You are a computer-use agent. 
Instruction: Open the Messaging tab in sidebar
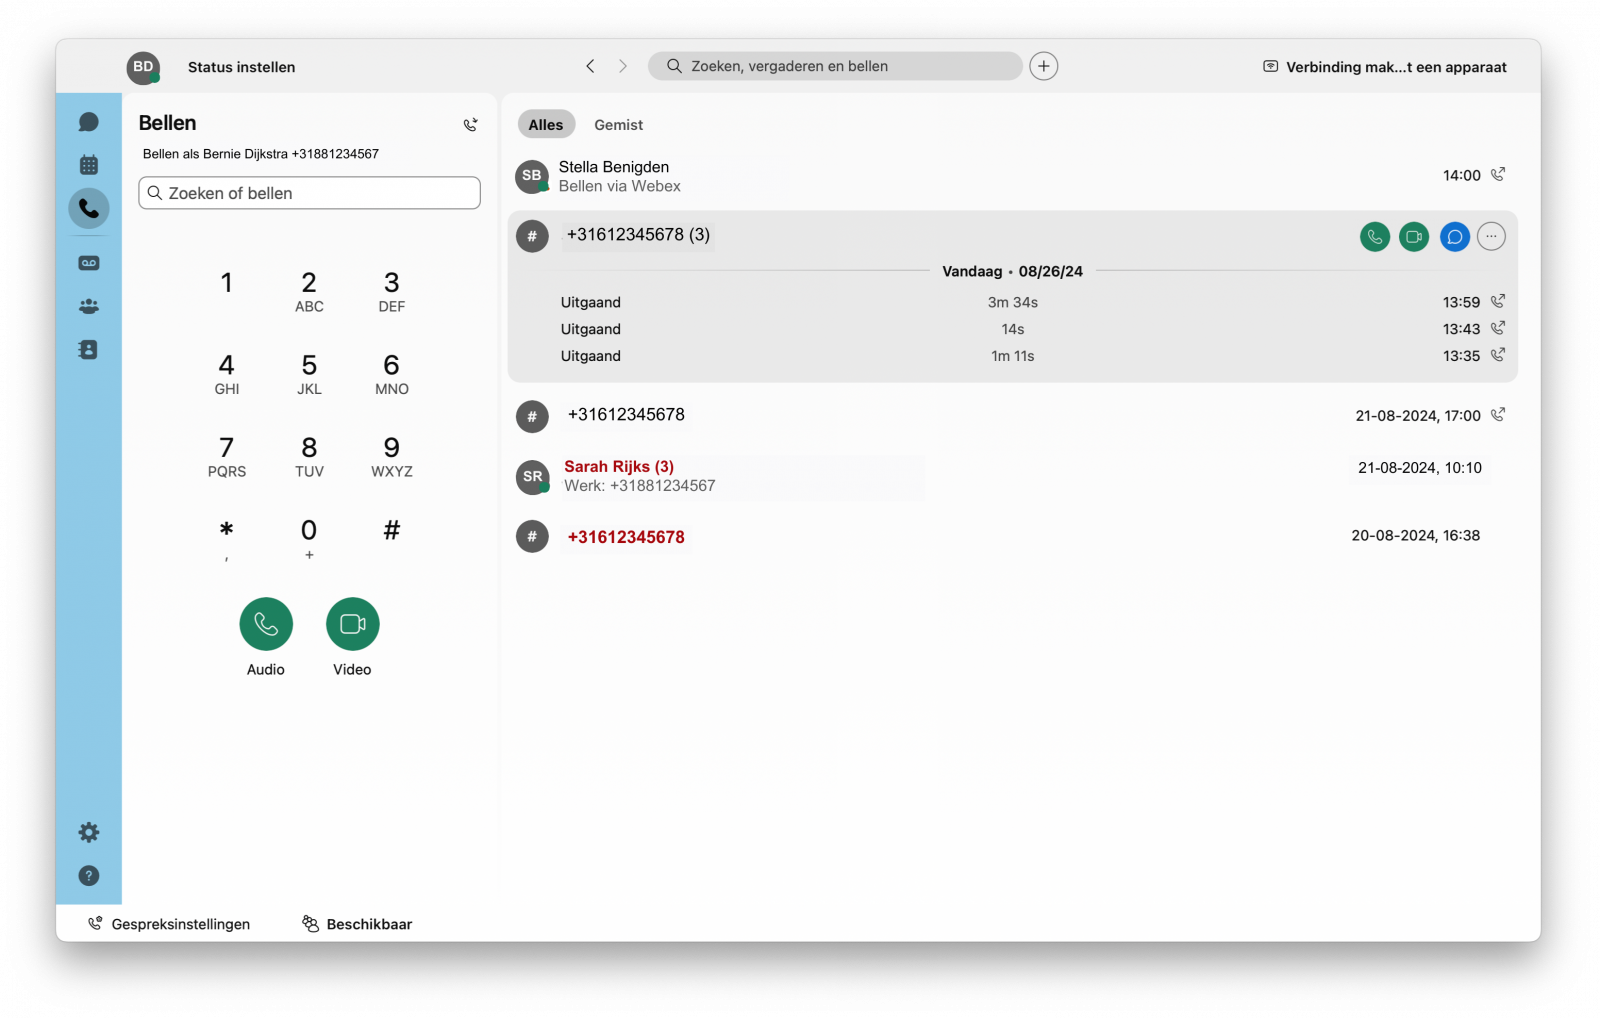[x=88, y=122]
